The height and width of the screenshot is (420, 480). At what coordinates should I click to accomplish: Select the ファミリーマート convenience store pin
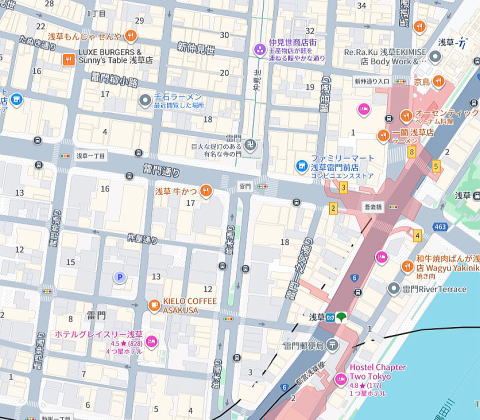(x=302, y=166)
